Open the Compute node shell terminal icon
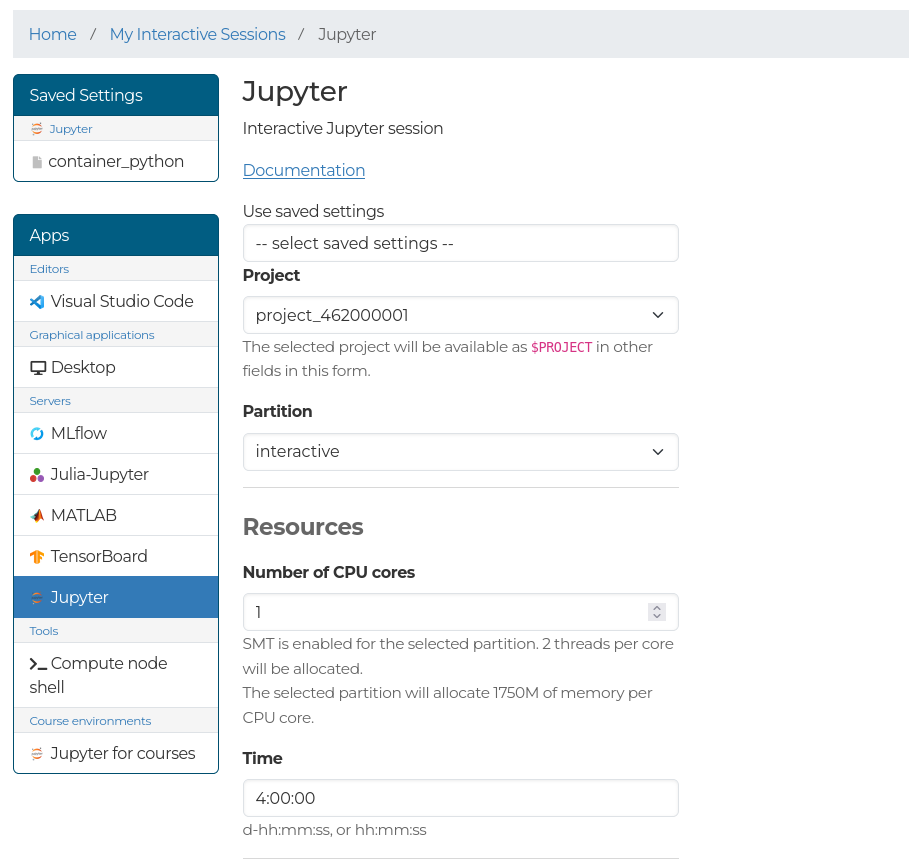 pyautogui.click(x=36, y=663)
